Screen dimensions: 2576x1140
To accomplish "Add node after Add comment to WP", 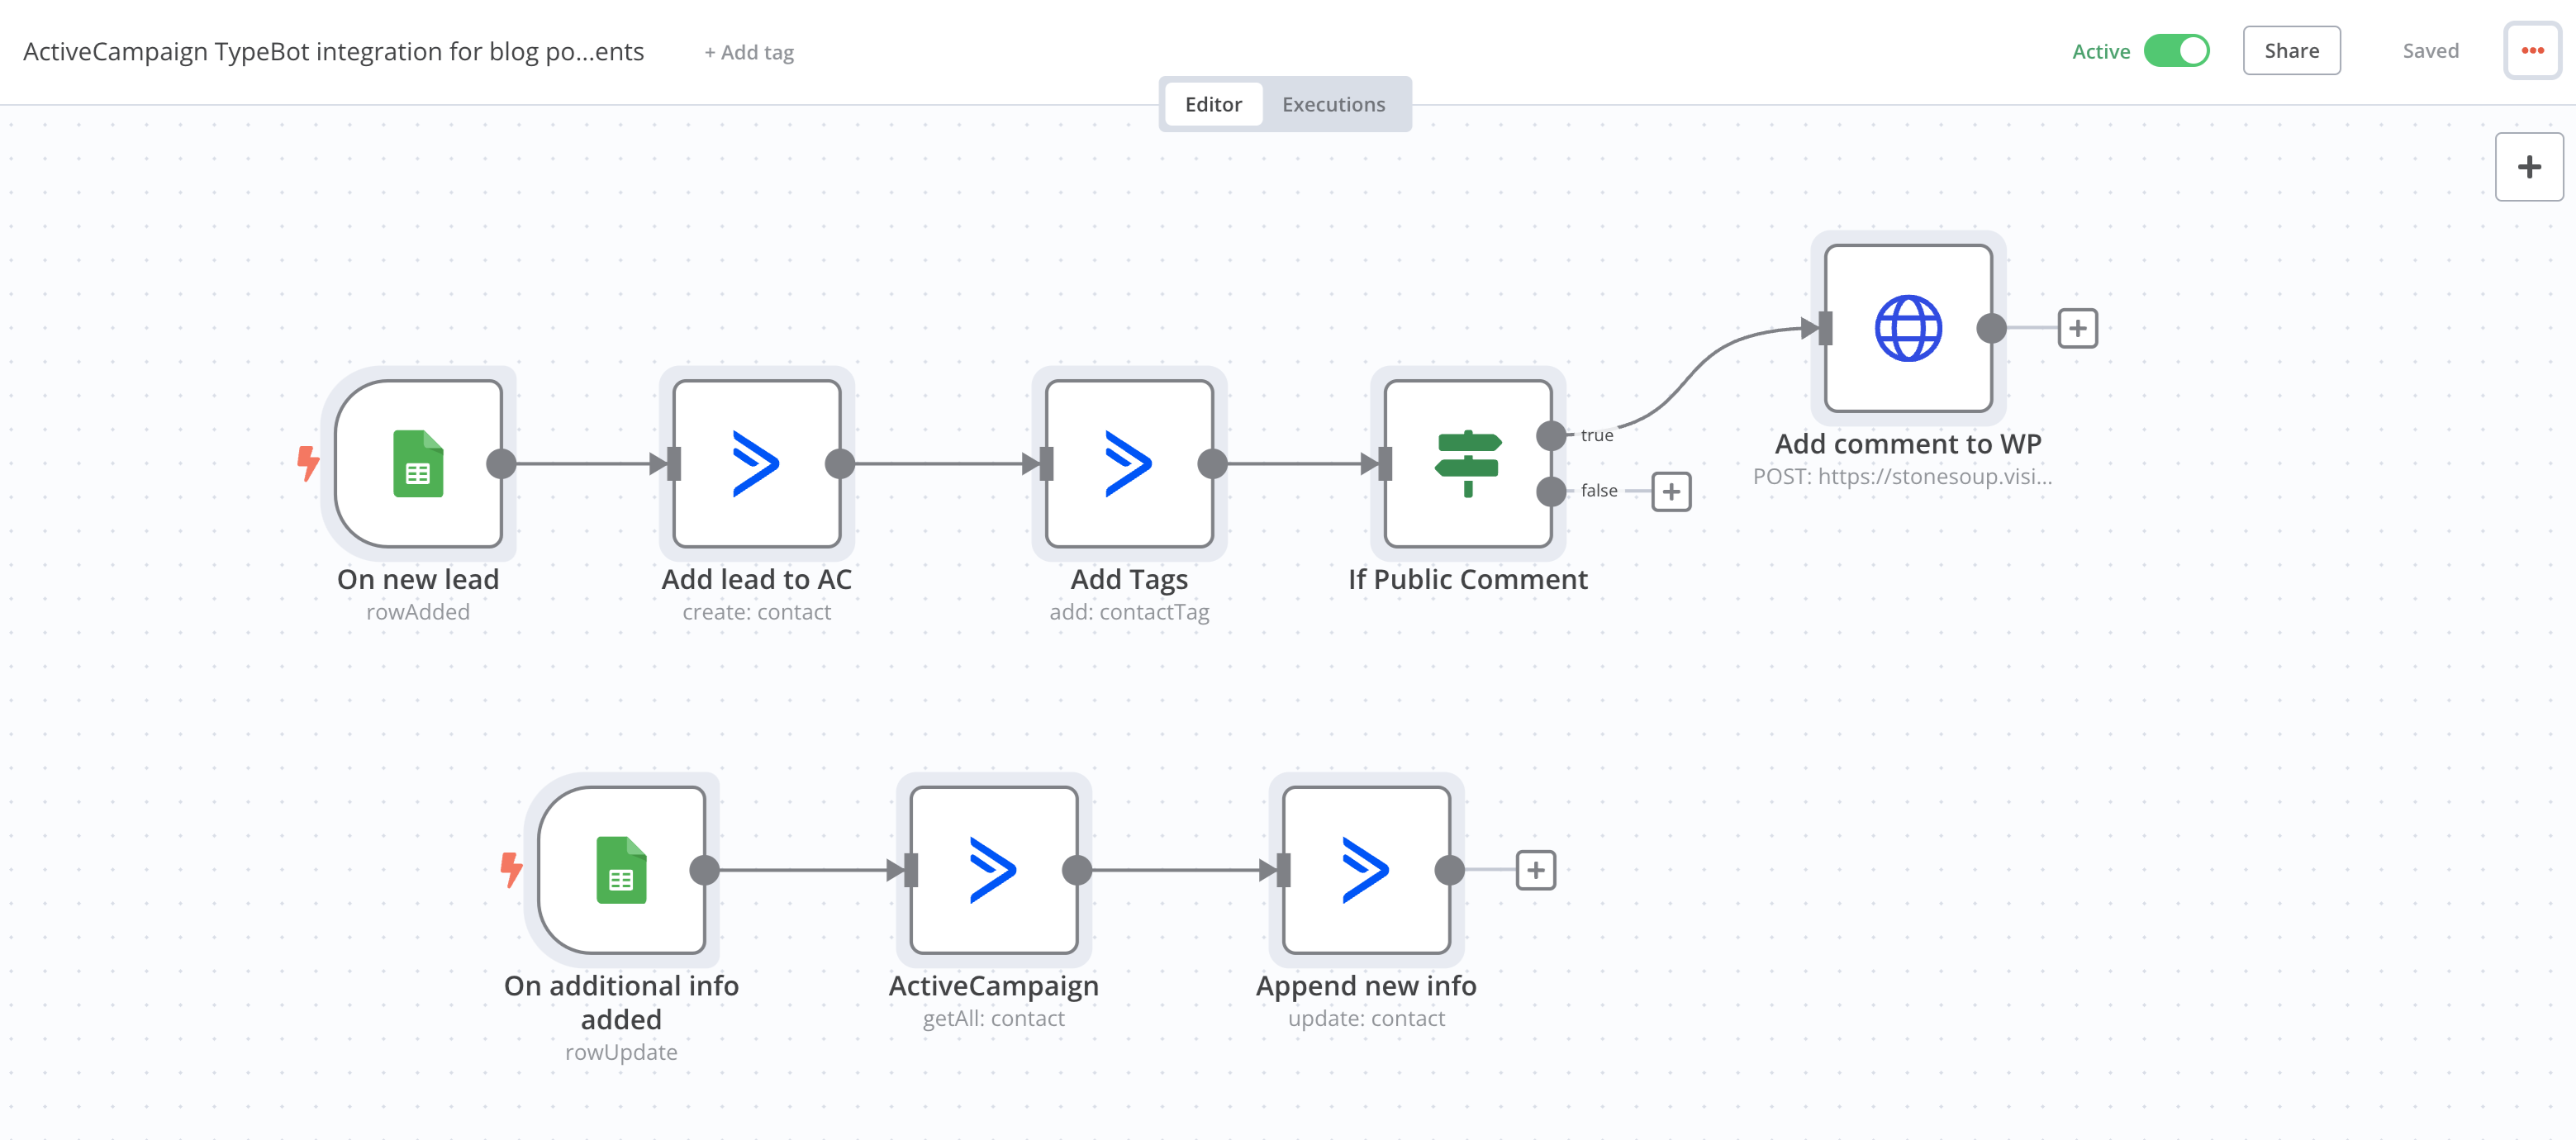I will pos(2077,328).
